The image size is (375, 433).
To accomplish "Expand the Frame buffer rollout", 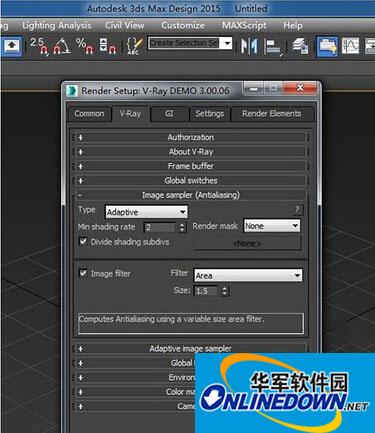I will point(191,166).
